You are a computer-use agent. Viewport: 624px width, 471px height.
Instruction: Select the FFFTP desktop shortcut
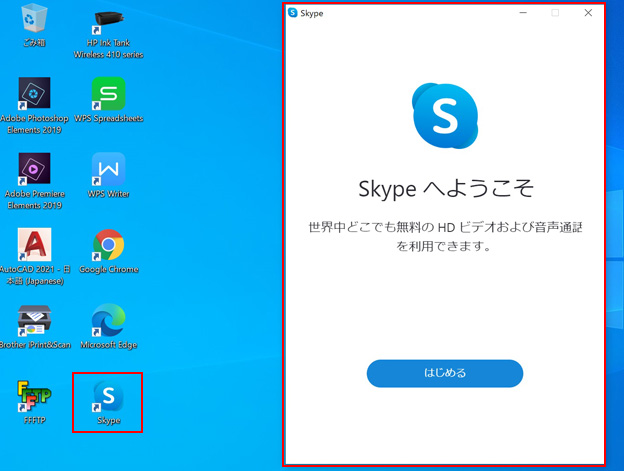(x=34, y=397)
